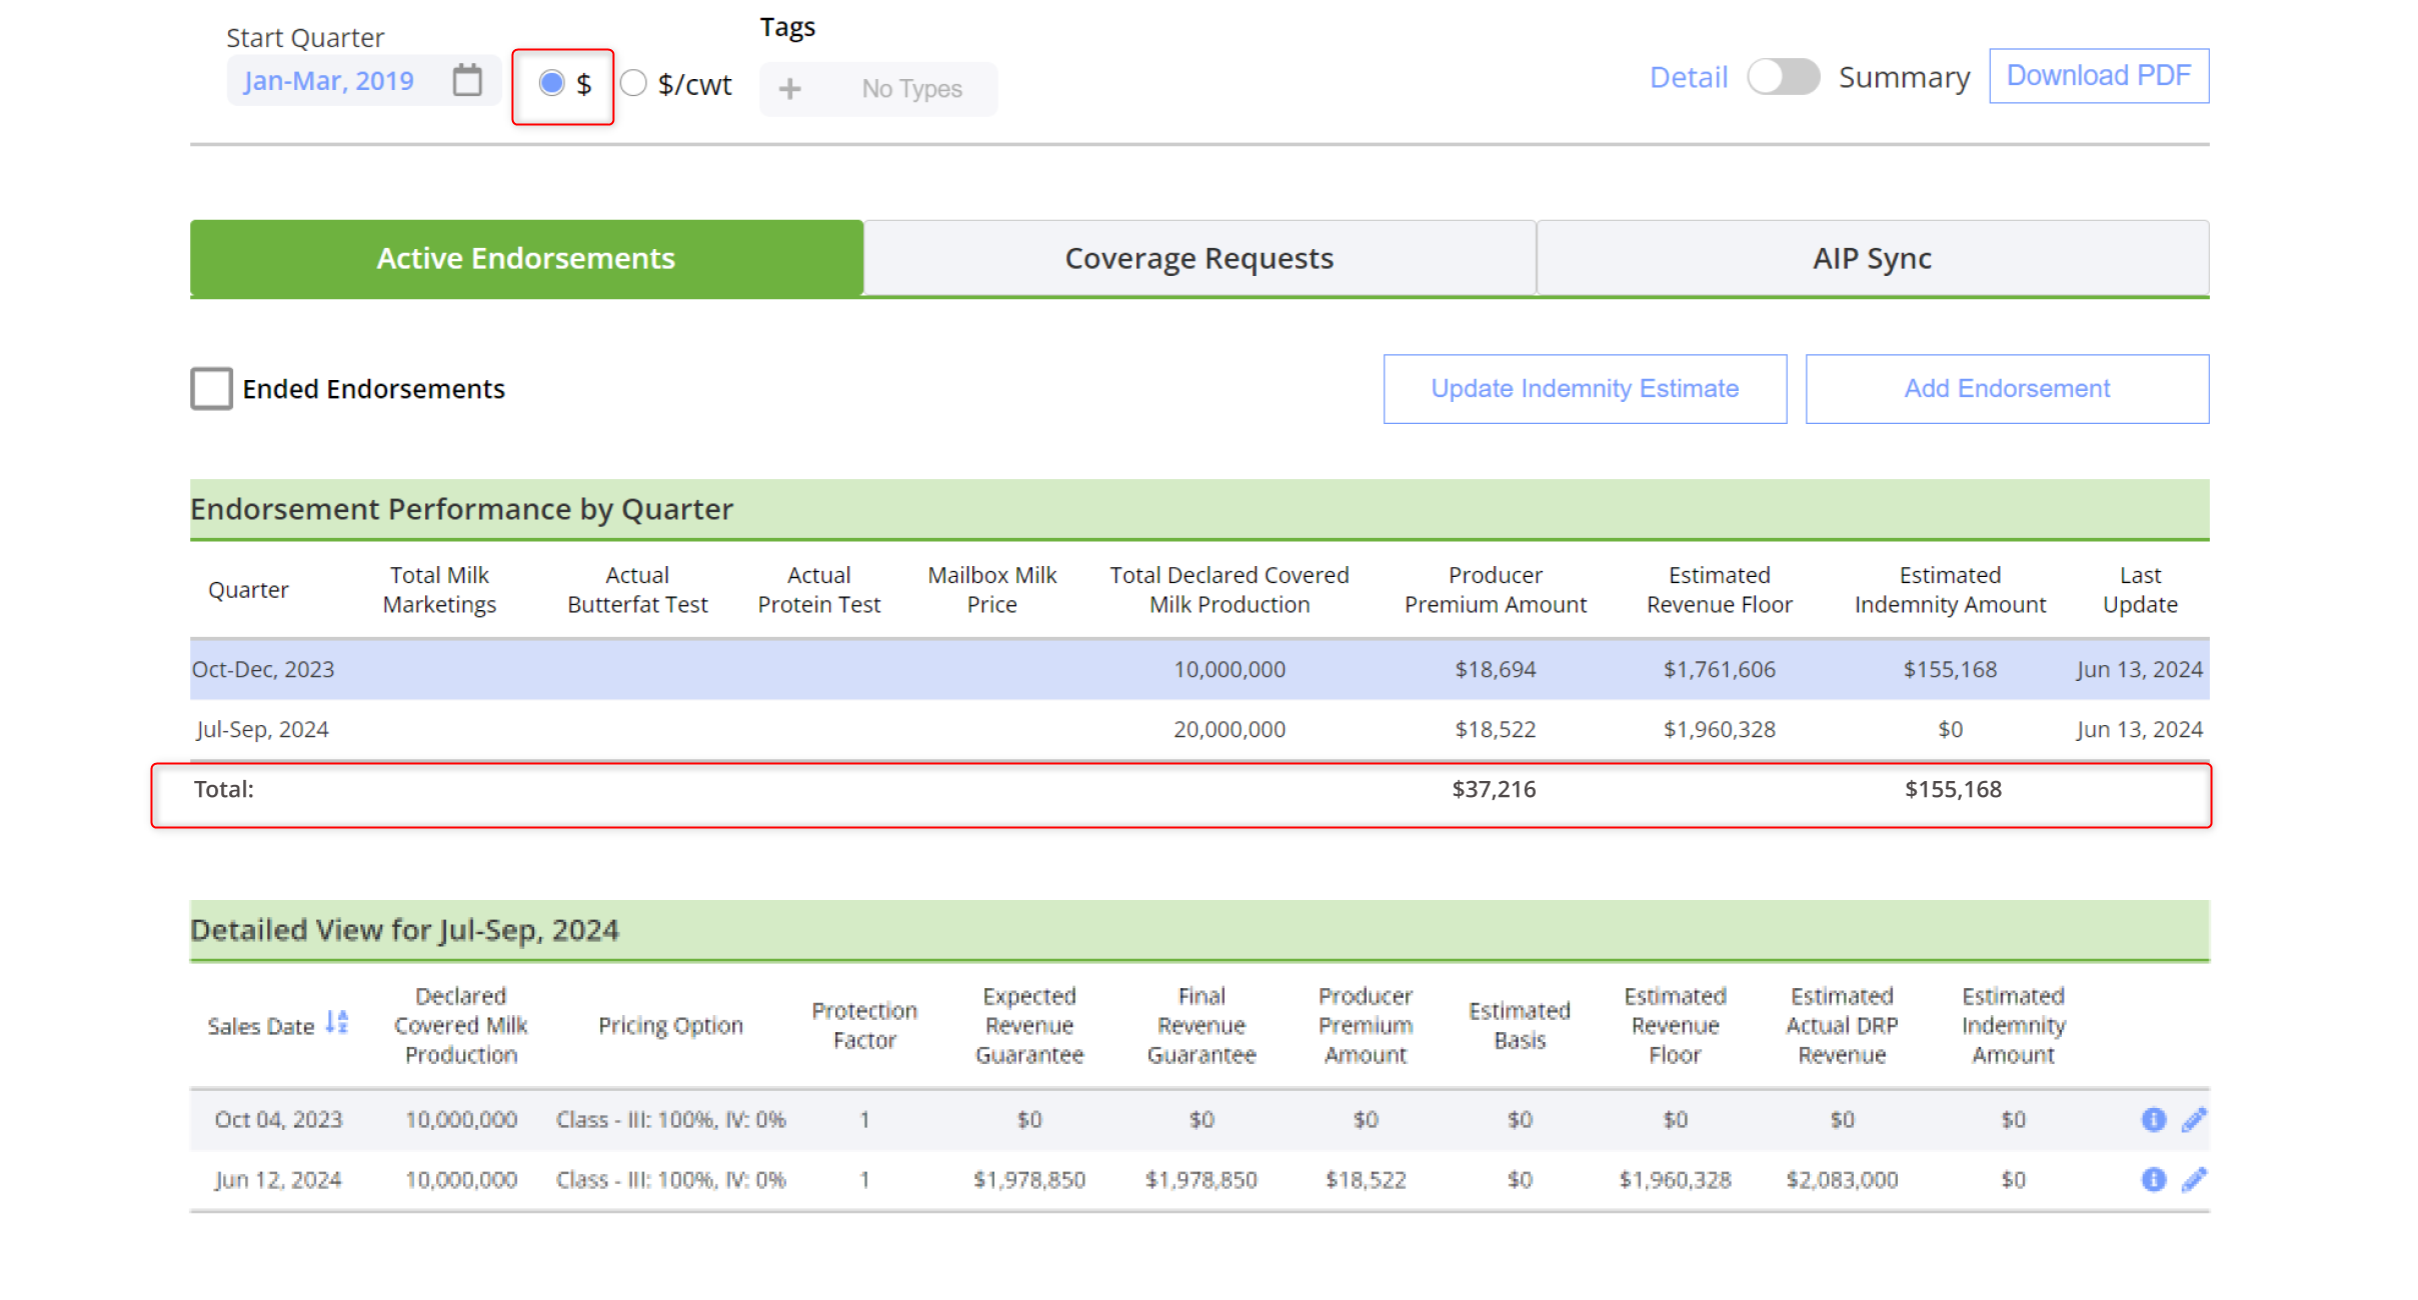Toggle Detail/Summary view switch
Screen dimensions: 2418x1300
pos(1783,77)
